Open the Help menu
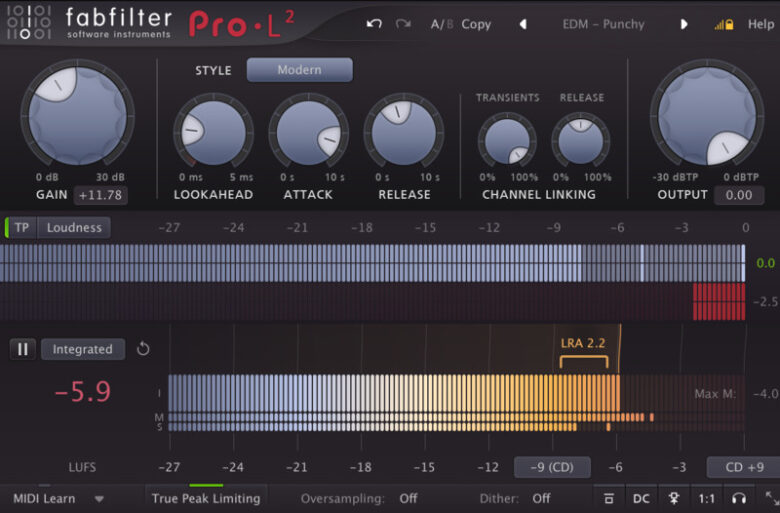Screen dimensions: 780x513 click(x=761, y=24)
